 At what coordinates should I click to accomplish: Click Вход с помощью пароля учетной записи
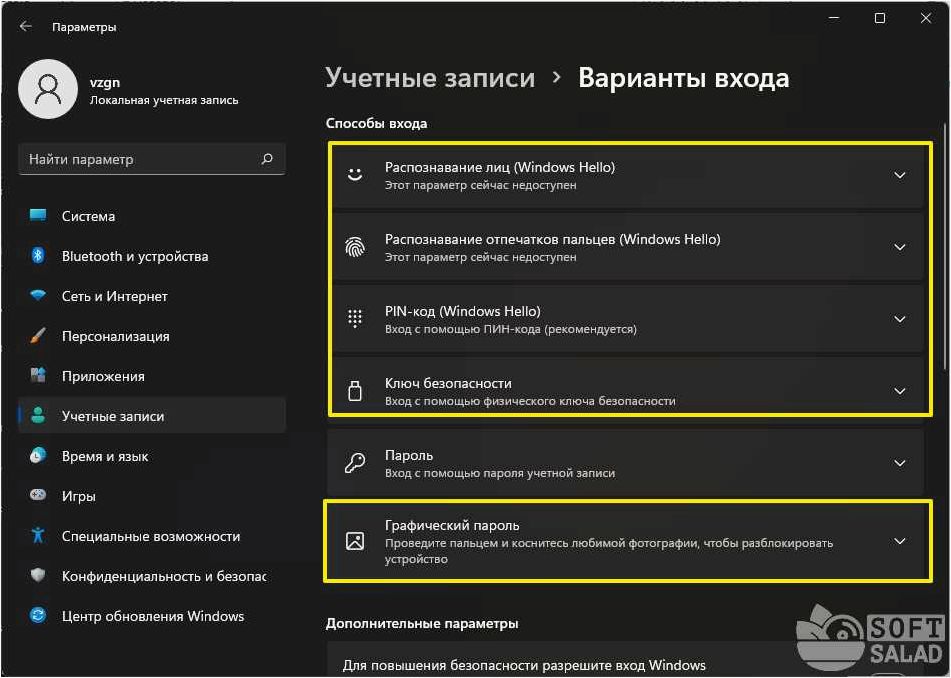pyautogui.click(x=500, y=473)
